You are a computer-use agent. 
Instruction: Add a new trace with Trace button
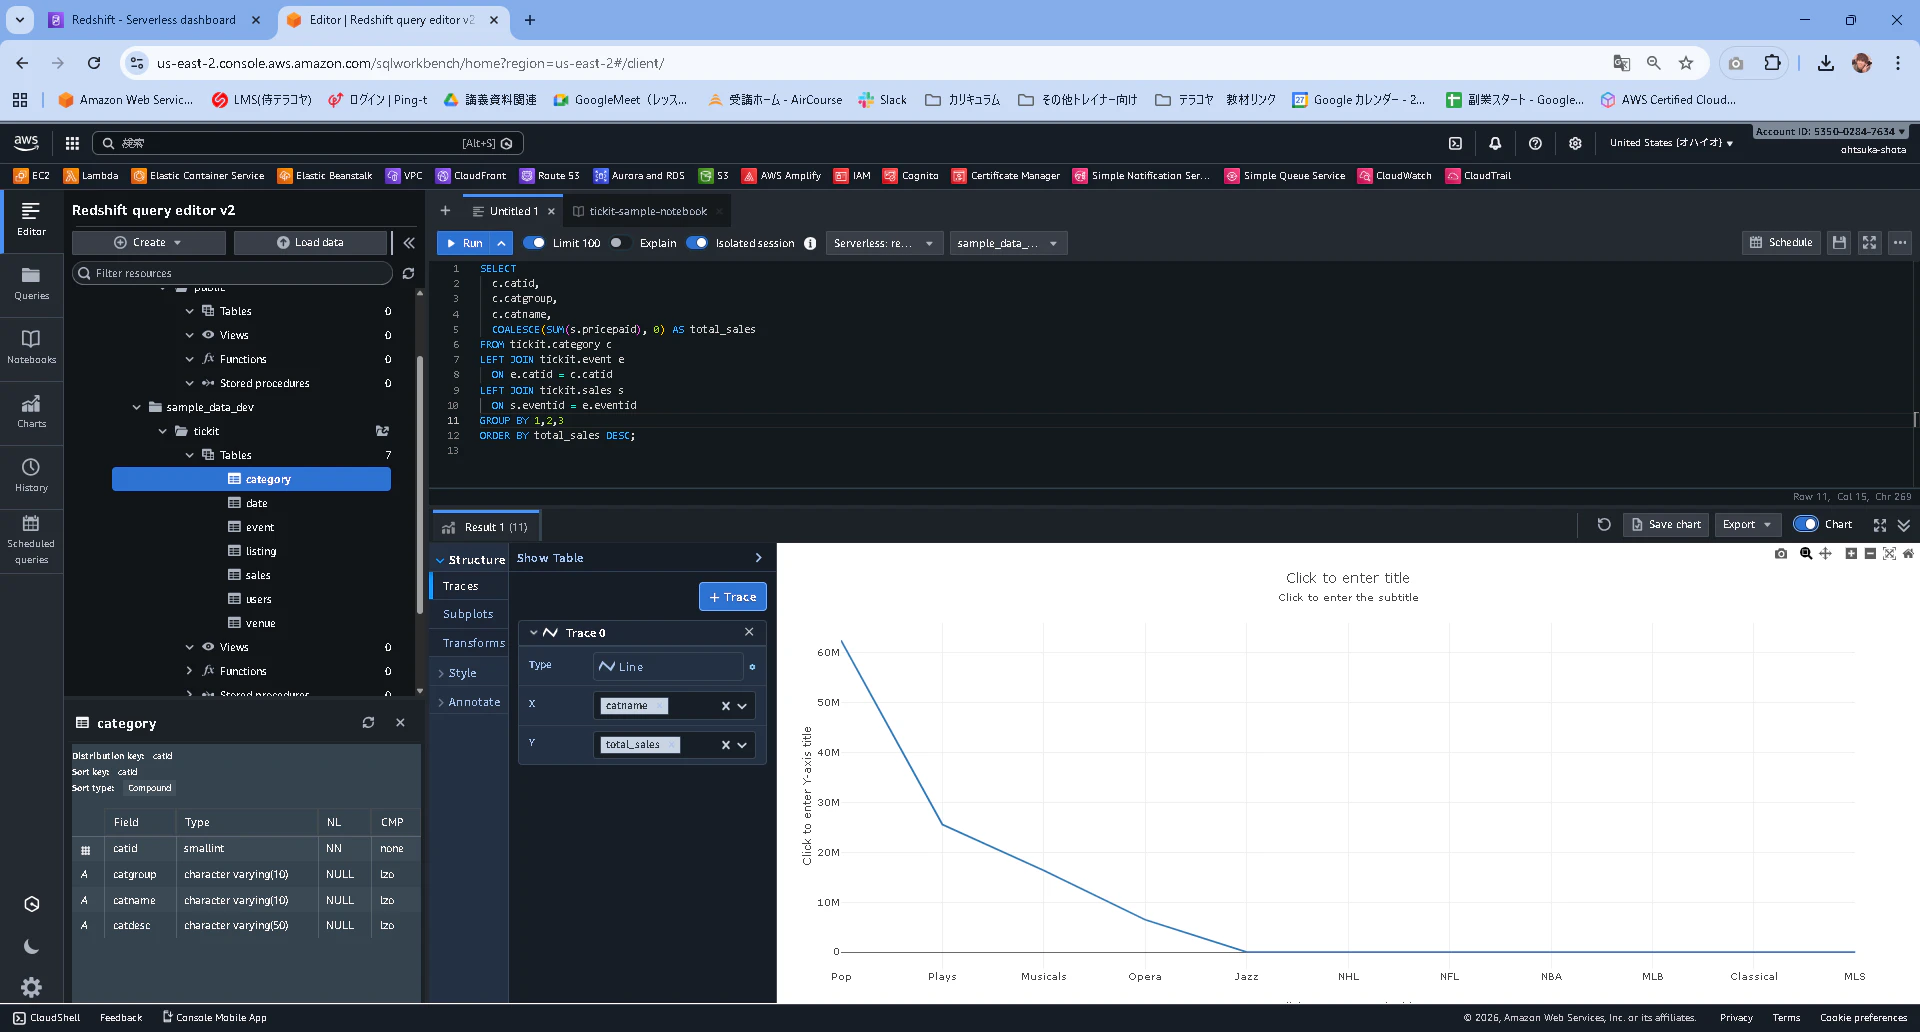point(732,597)
